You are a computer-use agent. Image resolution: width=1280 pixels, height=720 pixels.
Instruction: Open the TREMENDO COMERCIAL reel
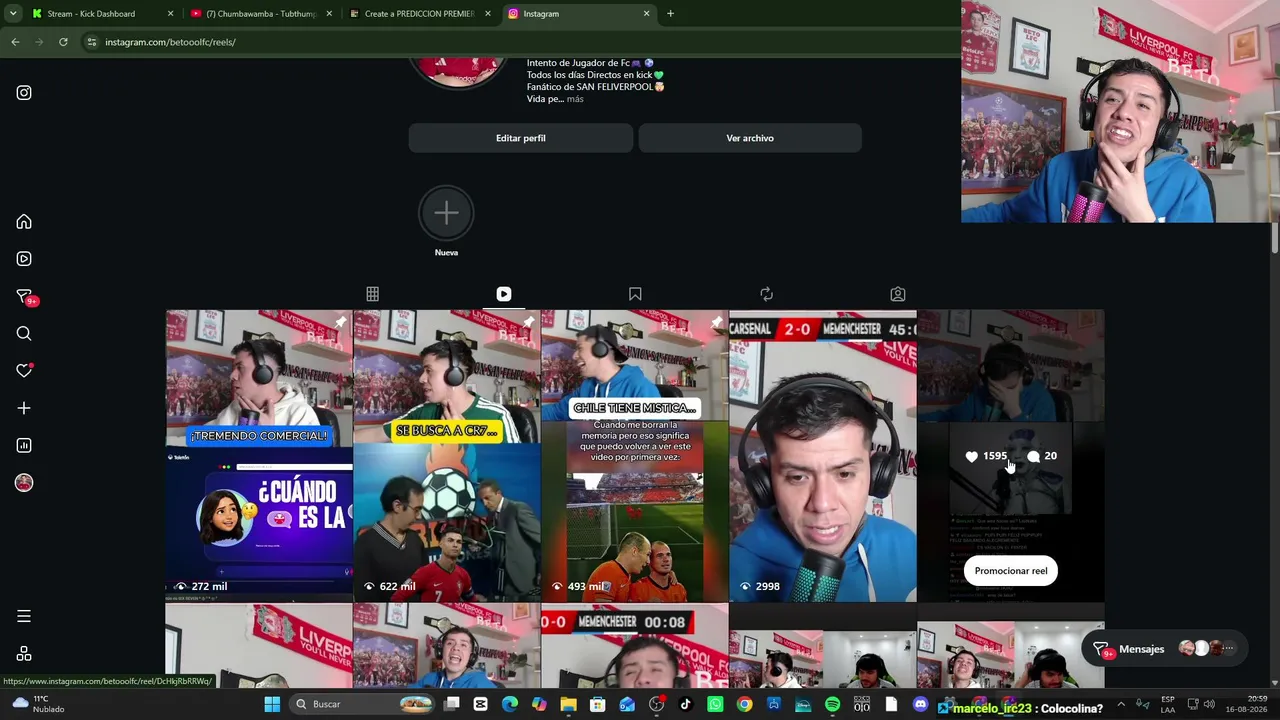(259, 456)
